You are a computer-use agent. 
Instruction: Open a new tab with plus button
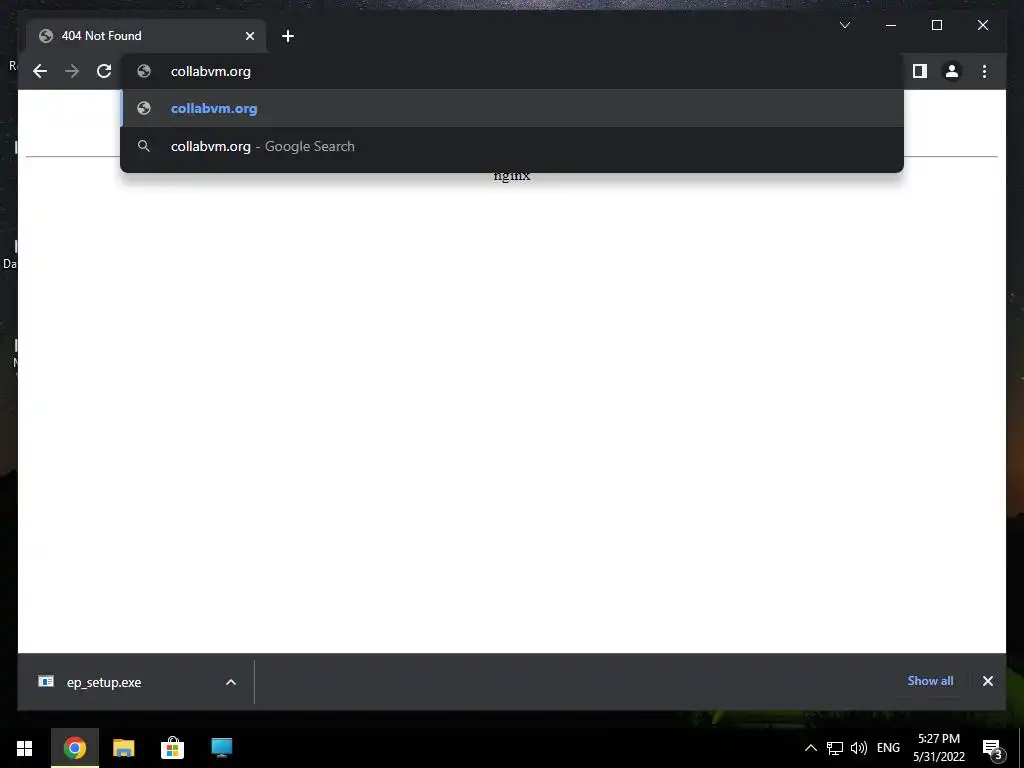pyautogui.click(x=287, y=36)
